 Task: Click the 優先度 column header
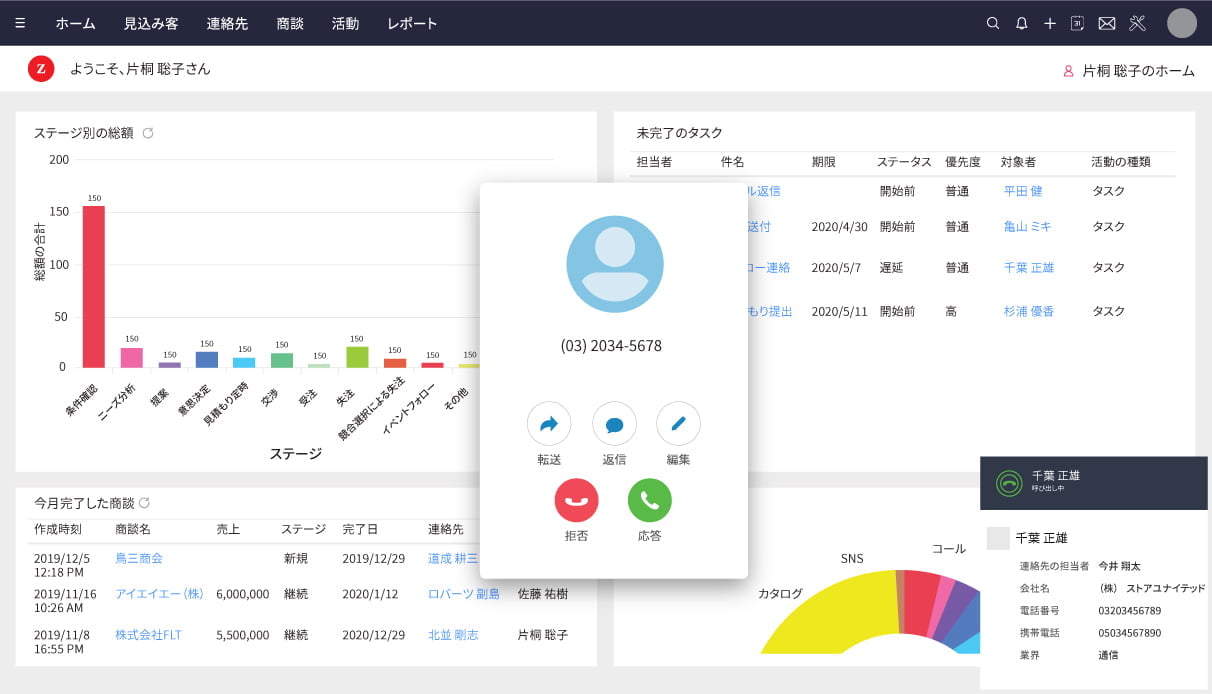tap(963, 162)
